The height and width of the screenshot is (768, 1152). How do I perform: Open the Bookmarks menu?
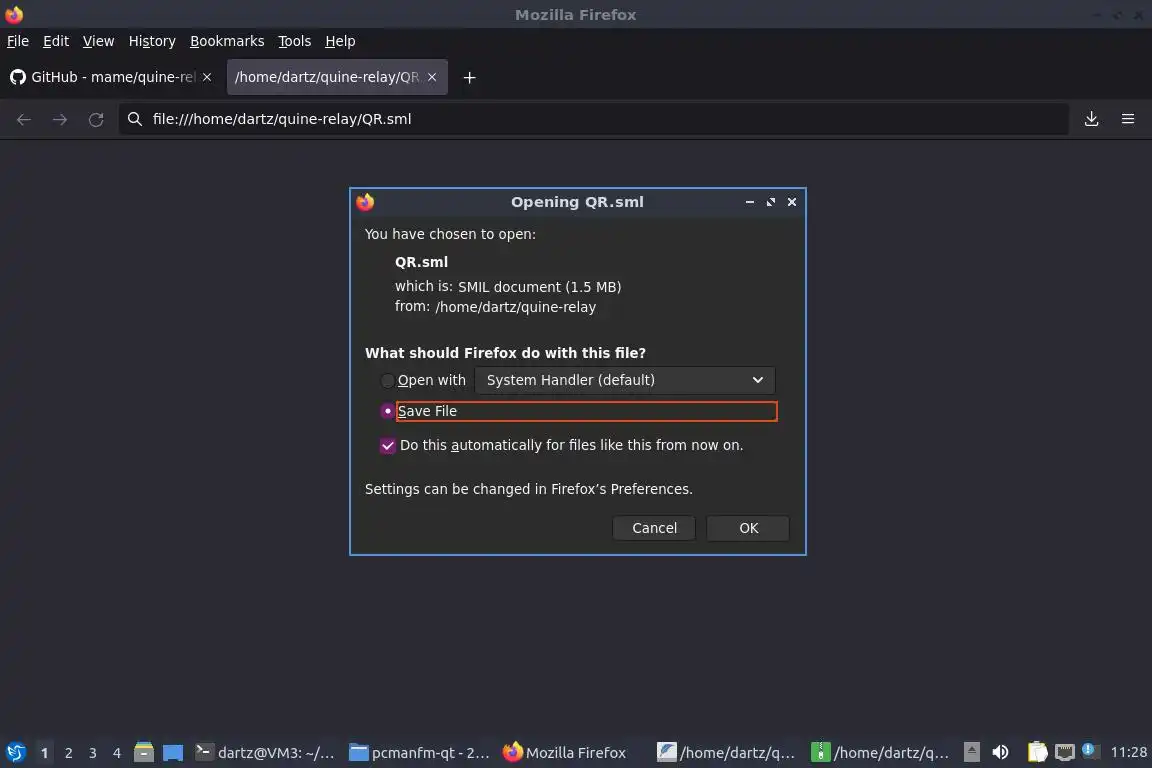tap(227, 41)
